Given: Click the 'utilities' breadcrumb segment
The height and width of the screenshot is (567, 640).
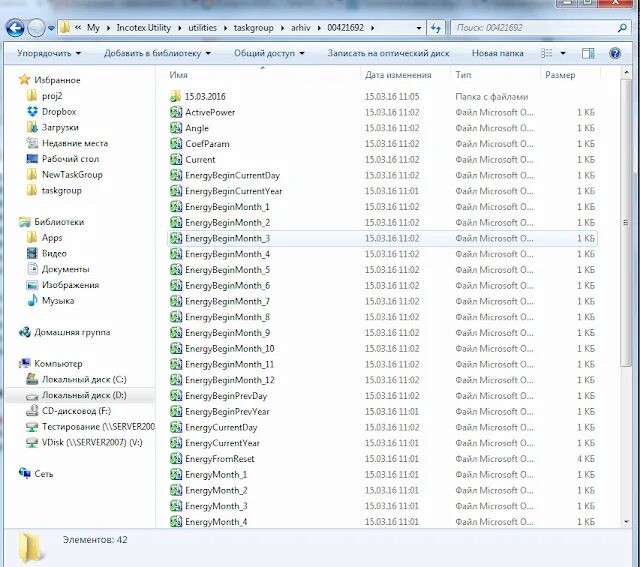Looking at the screenshot, I should (202, 28).
